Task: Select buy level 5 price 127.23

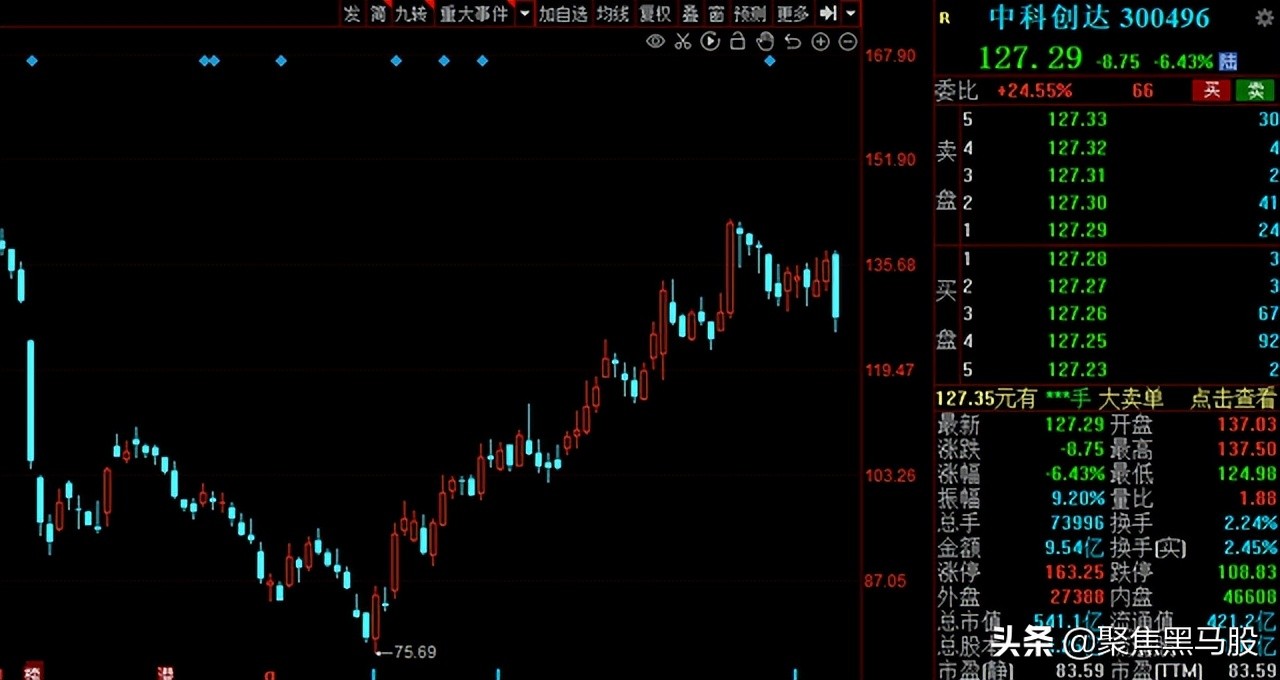Action: pyautogui.click(x=1077, y=369)
